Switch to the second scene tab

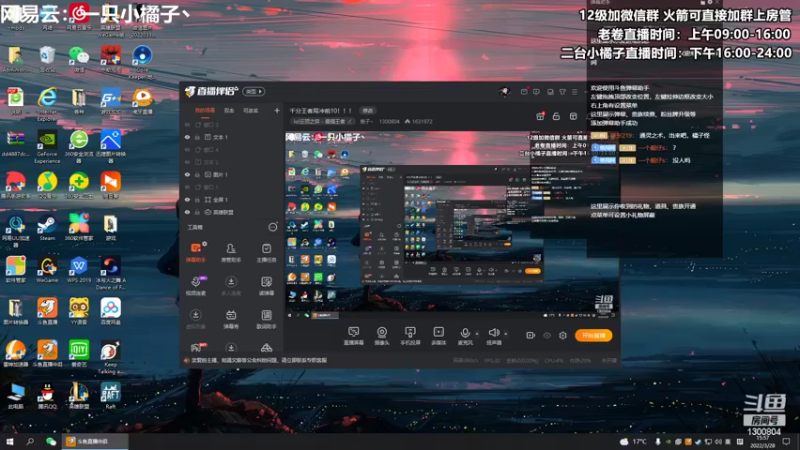click(x=229, y=110)
